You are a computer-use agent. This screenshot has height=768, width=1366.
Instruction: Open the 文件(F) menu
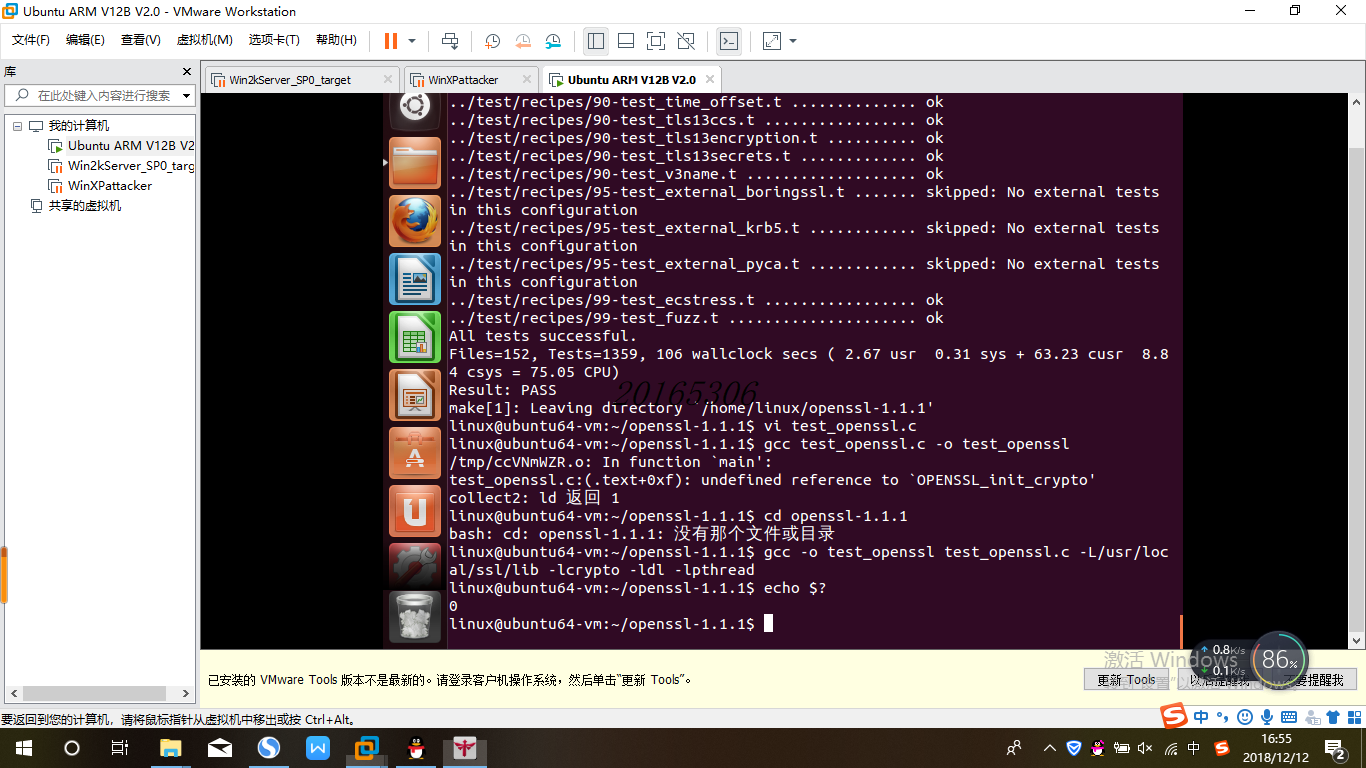click(31, 40)
